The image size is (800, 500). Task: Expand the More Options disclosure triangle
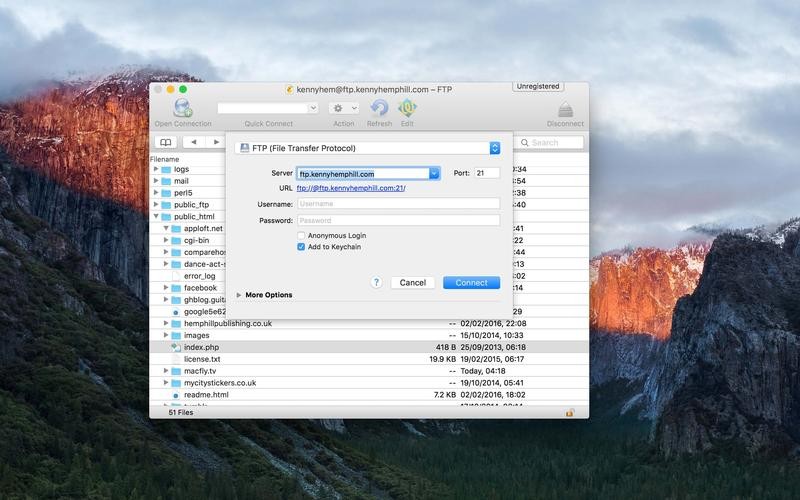[x=239, y=295]
